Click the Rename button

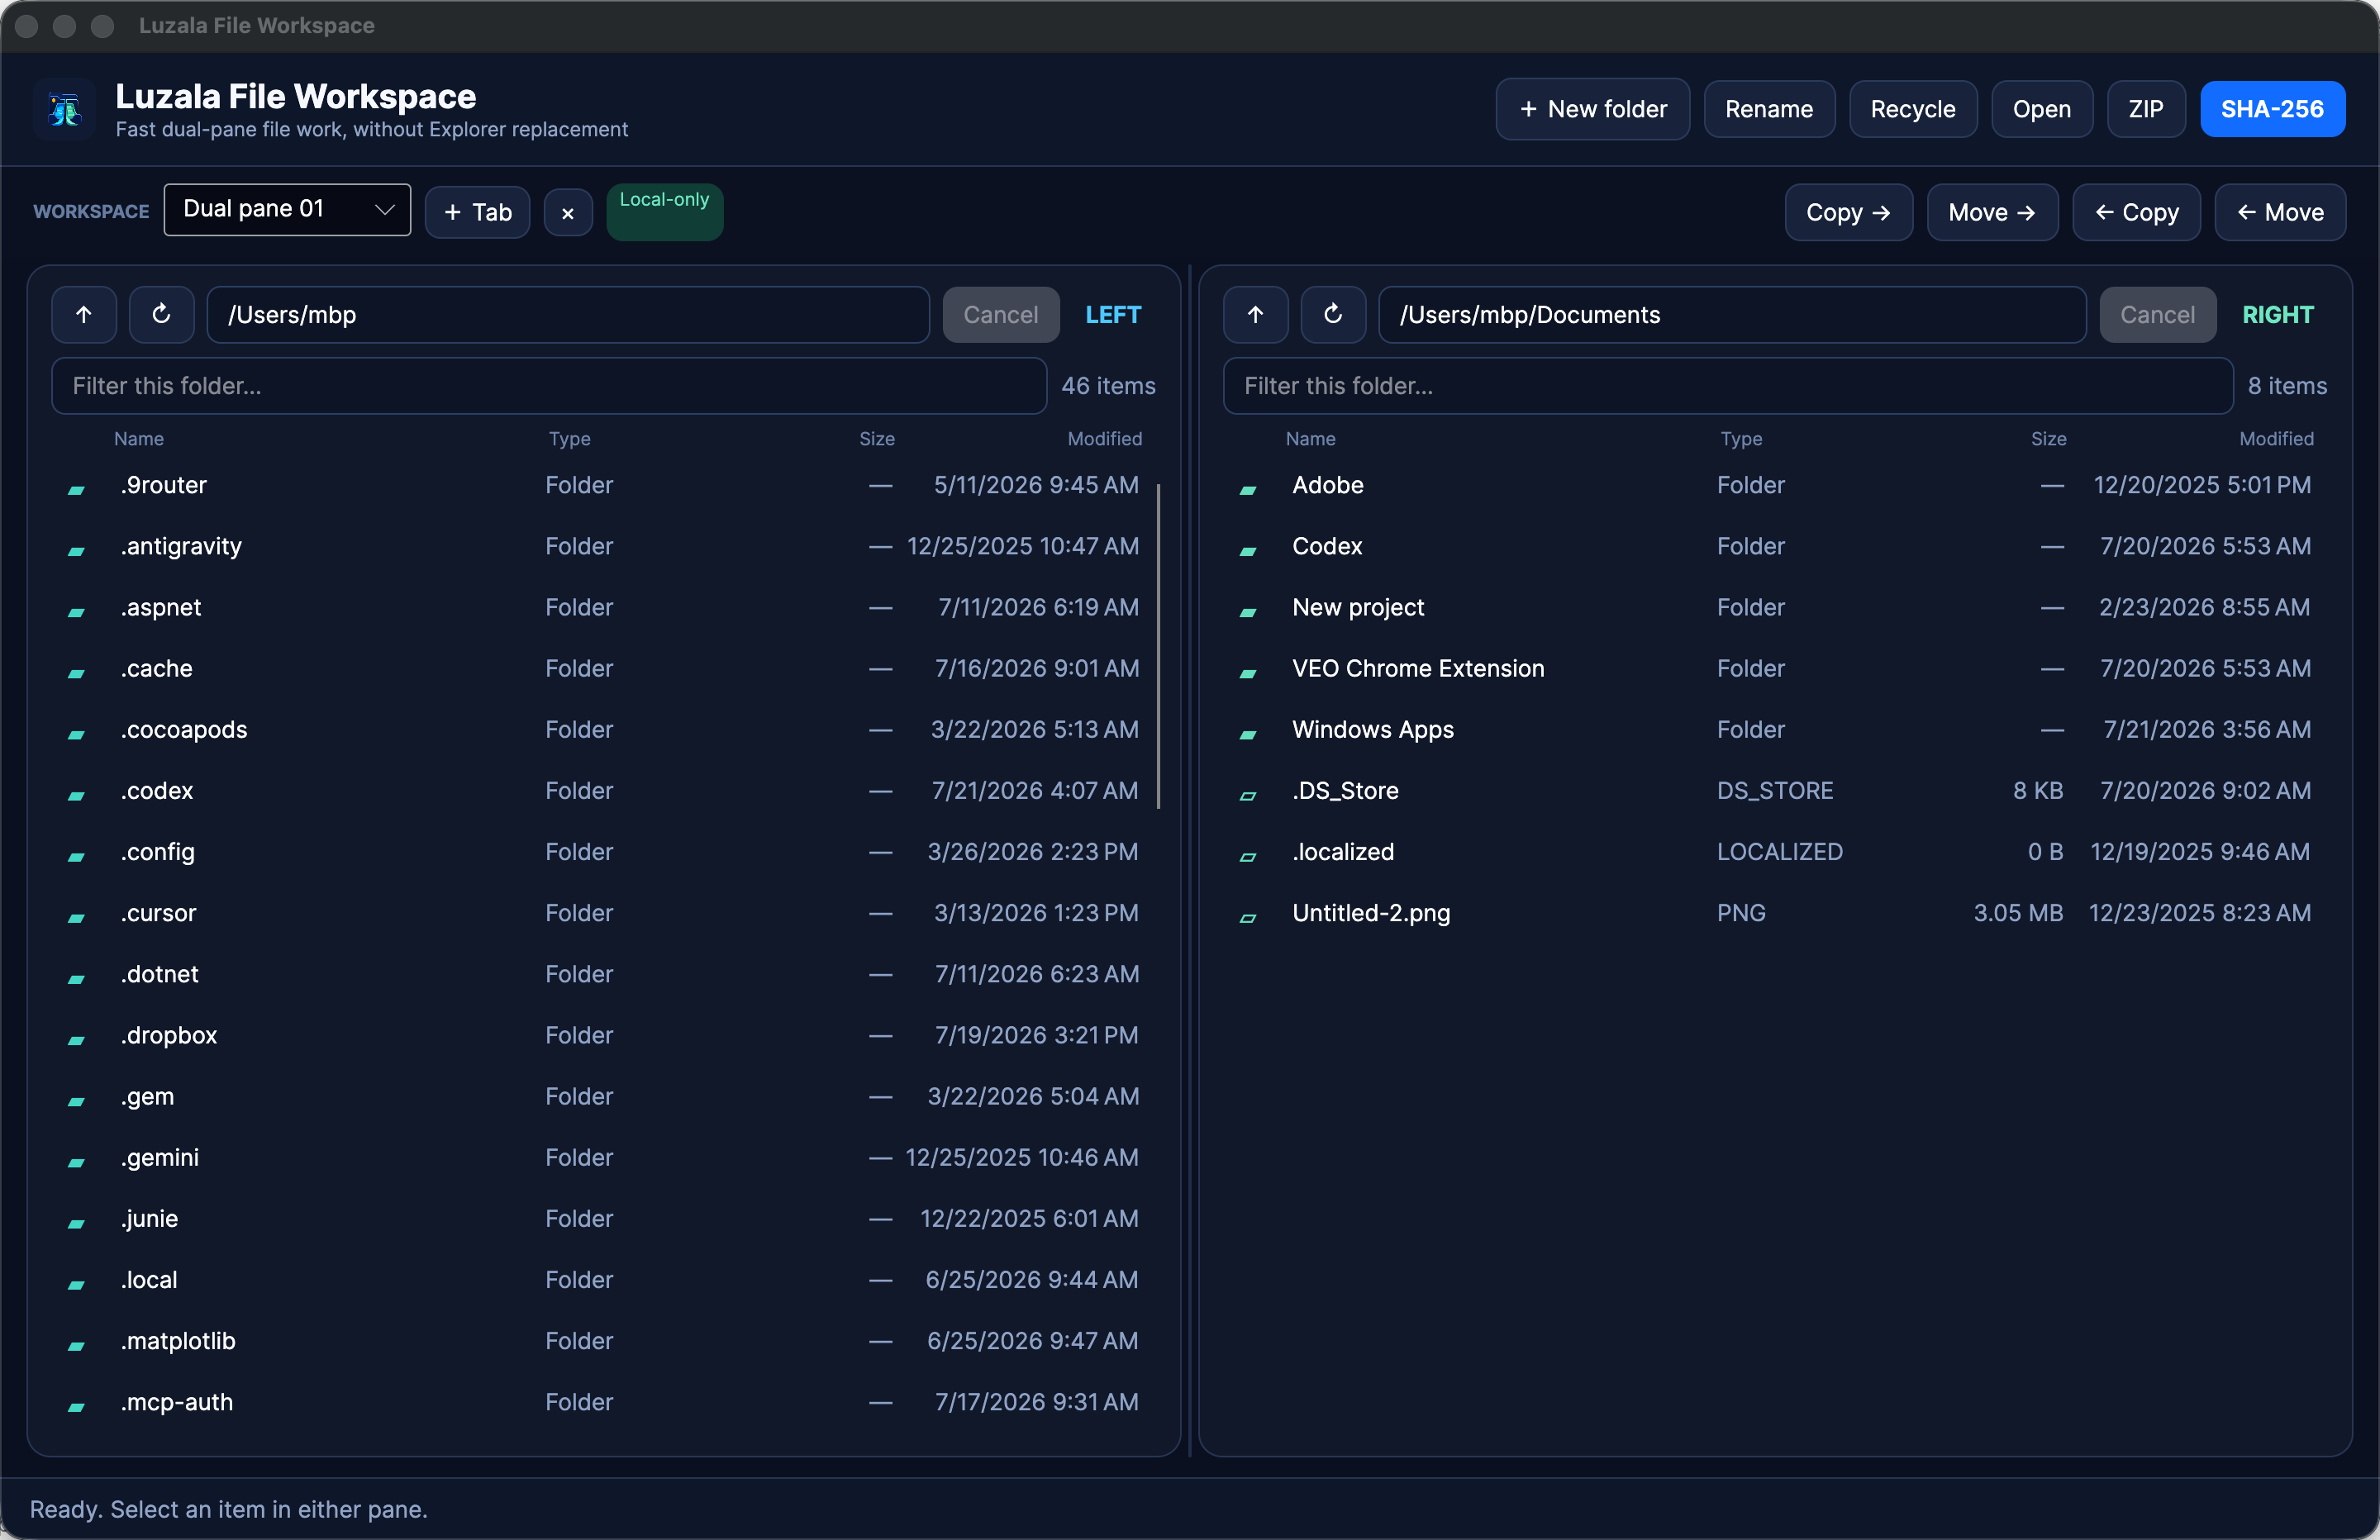click(x=1768, y=109)
